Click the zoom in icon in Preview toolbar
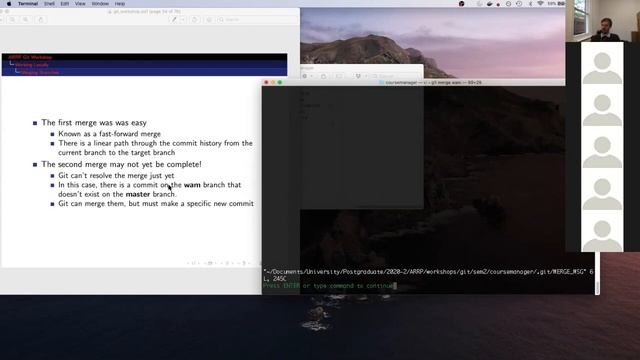 click(x=25, y=20)
